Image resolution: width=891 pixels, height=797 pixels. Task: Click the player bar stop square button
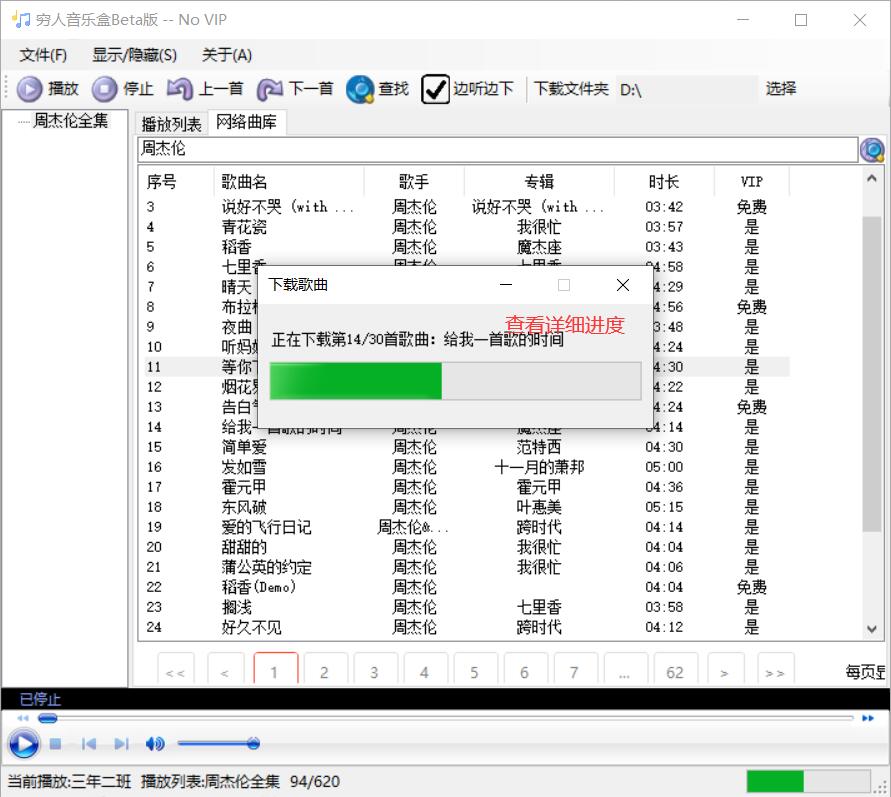[x=55, y=744]
